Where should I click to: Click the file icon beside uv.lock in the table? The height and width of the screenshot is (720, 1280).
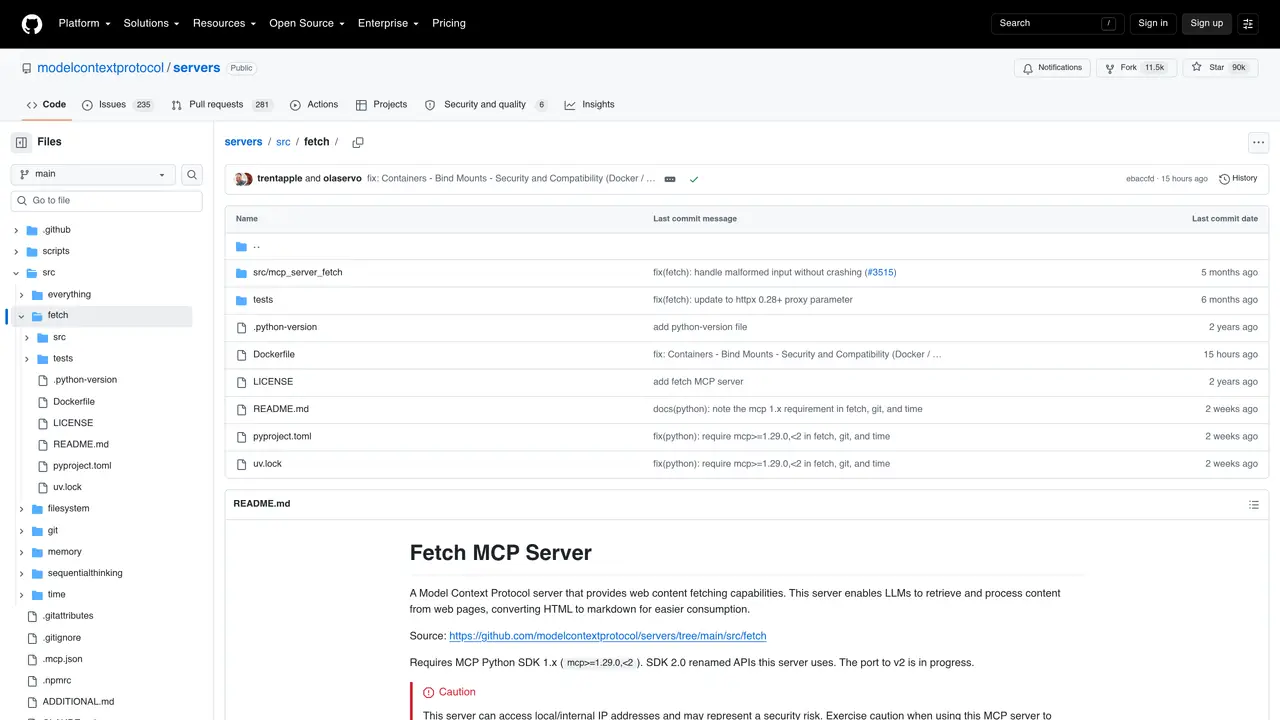(241, 464)
